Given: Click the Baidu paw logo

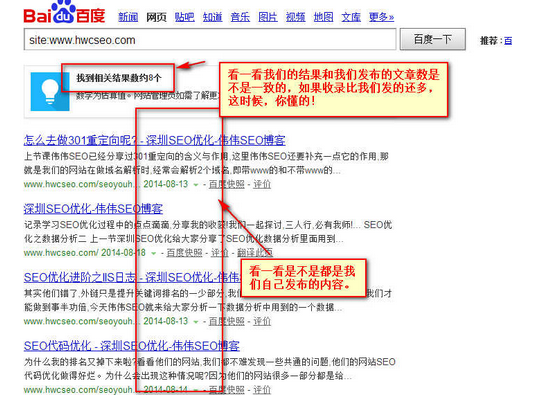Looking at the screenshot, I should pyautogui.click(x=65, y=12).
